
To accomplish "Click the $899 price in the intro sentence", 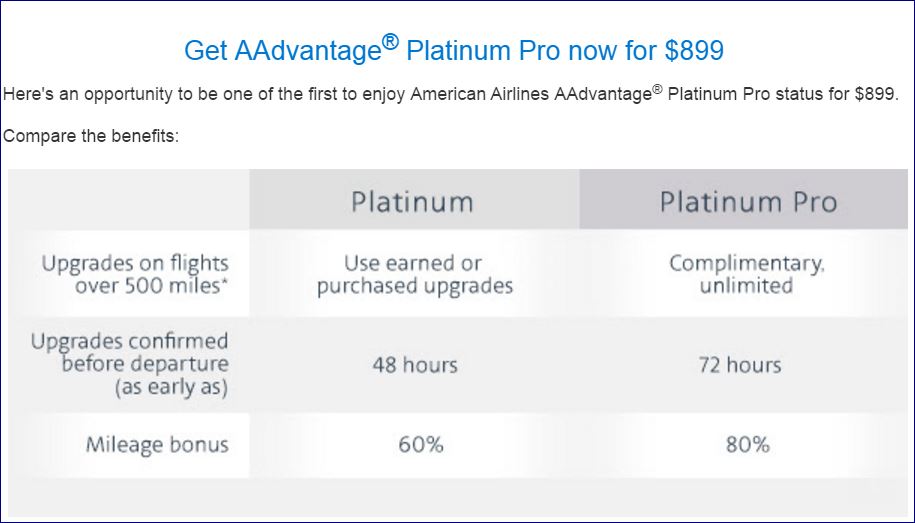I will pos(876,95).
